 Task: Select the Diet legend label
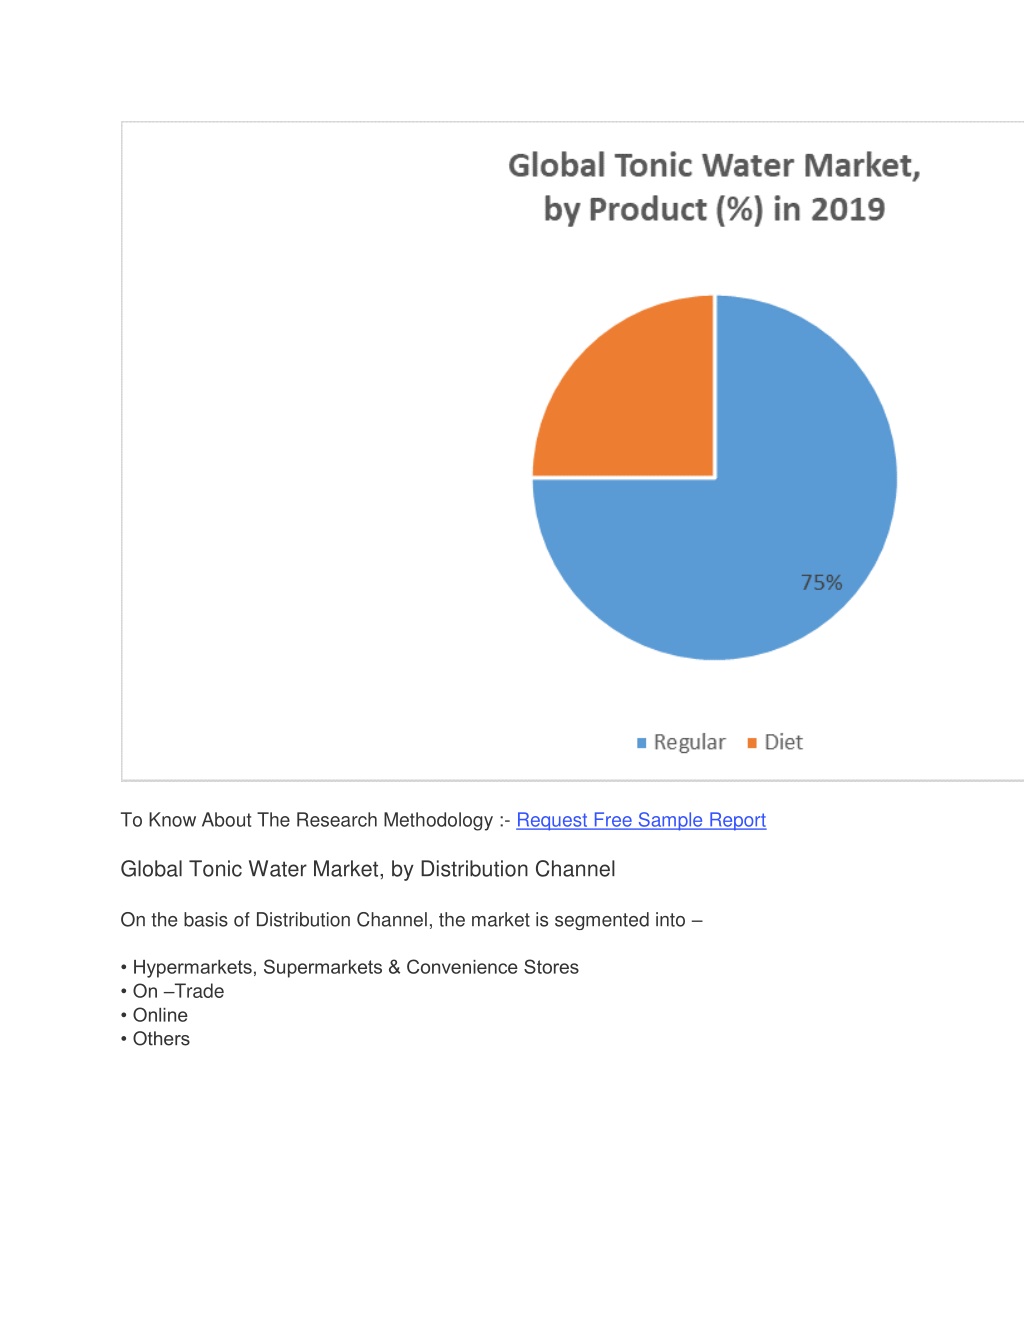pyautogui.click(x=783, y=742)
